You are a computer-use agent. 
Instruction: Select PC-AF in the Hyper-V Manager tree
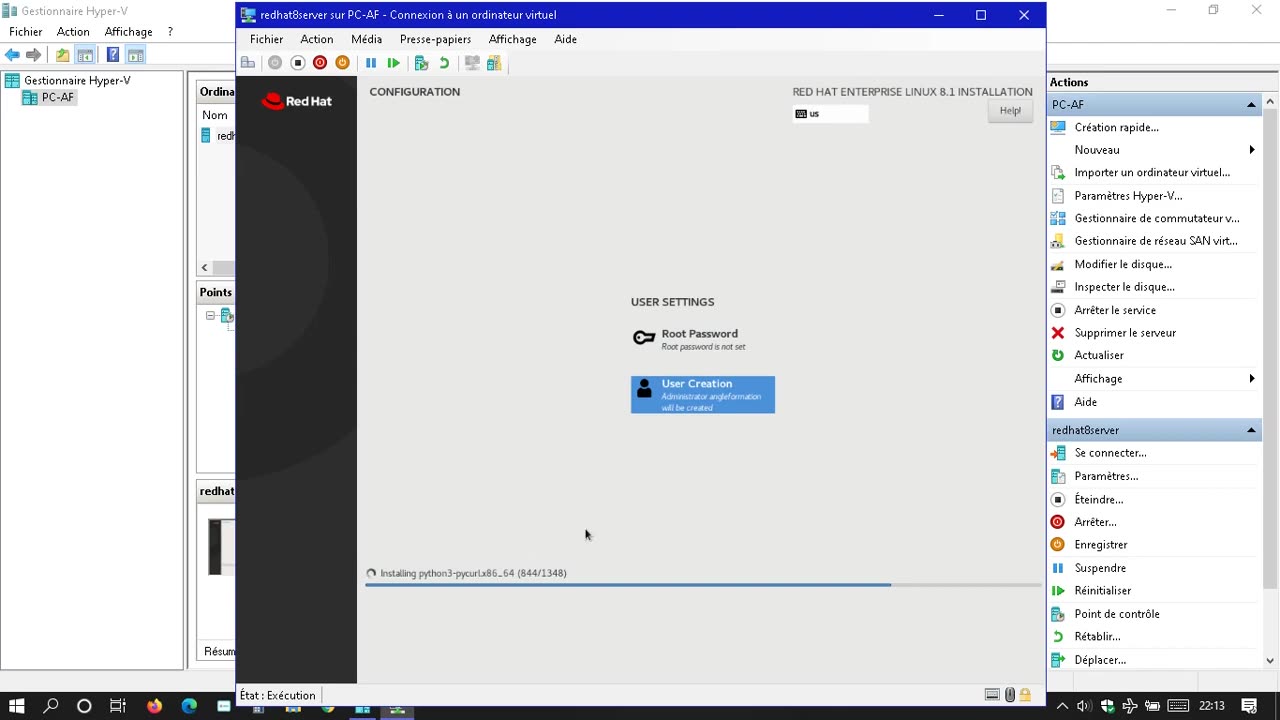coord(57,97)
